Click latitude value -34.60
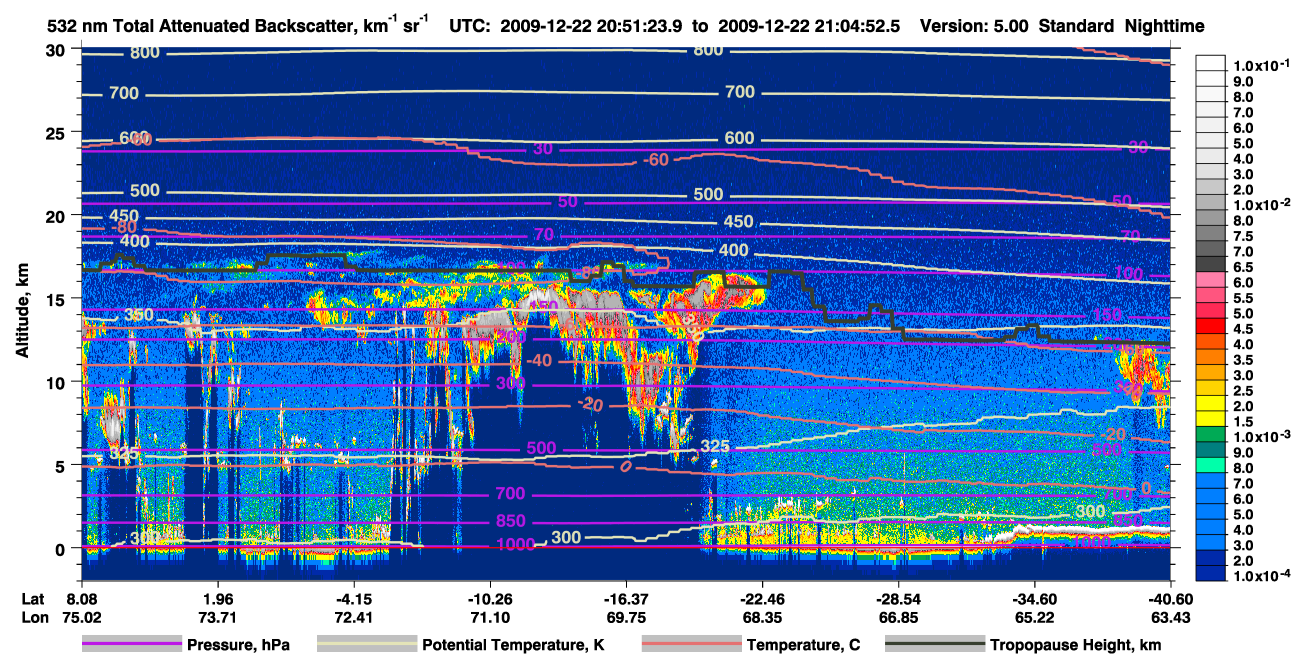Image resolution: width=1300 pixels, height=667 pixels. tap(1034, 598)
